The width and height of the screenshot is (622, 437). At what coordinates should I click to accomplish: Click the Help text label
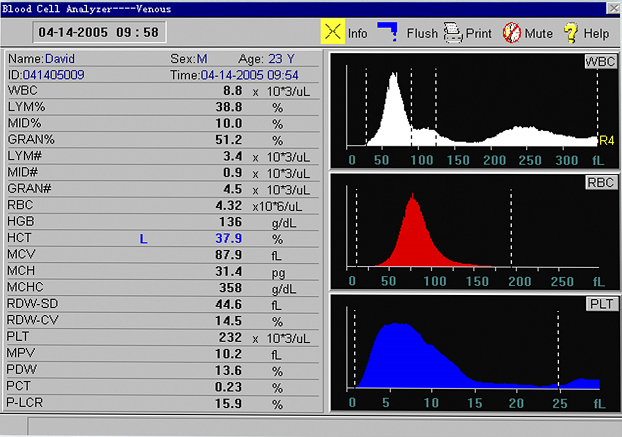click(596, 33)
